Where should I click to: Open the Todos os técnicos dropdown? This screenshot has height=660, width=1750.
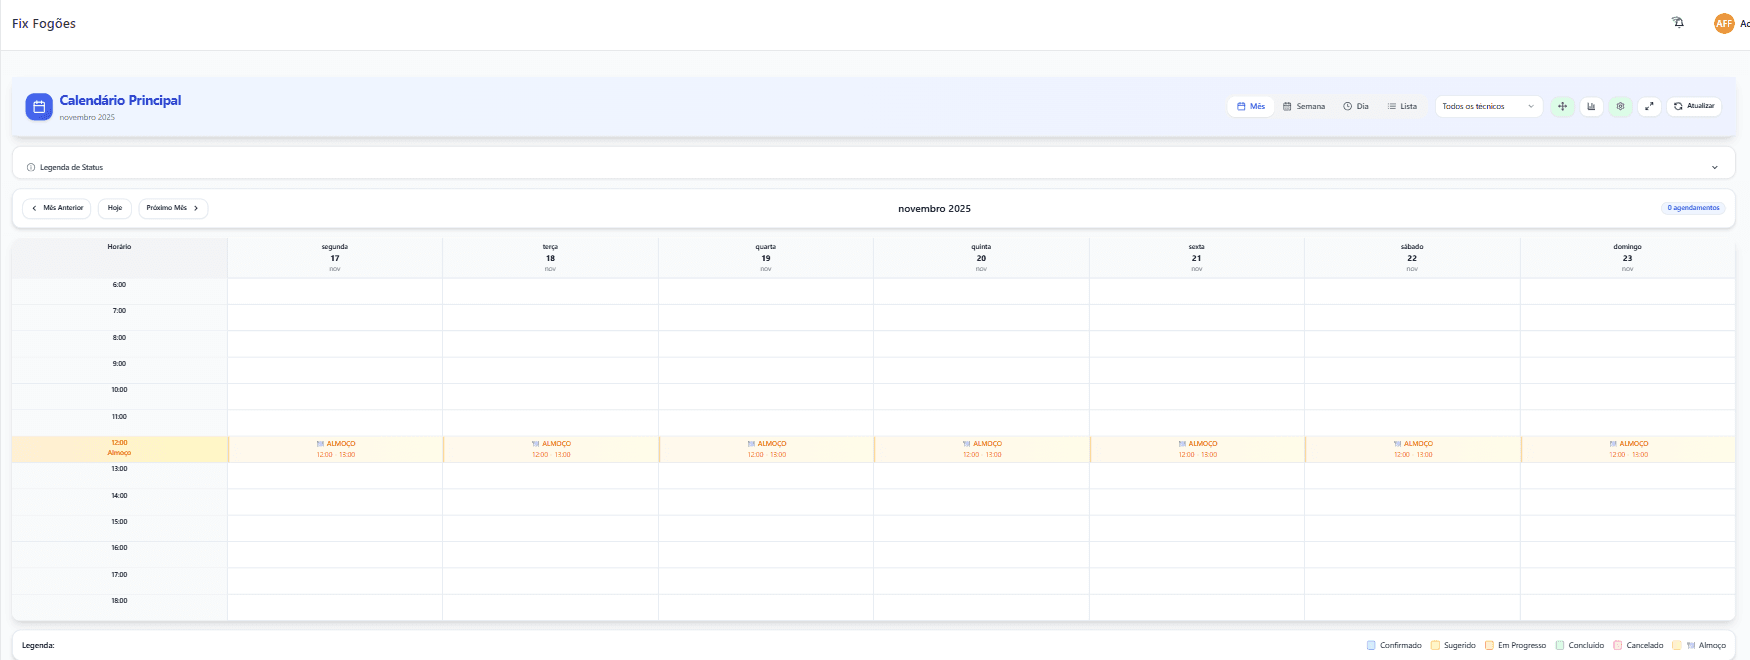click(1488, 106)
